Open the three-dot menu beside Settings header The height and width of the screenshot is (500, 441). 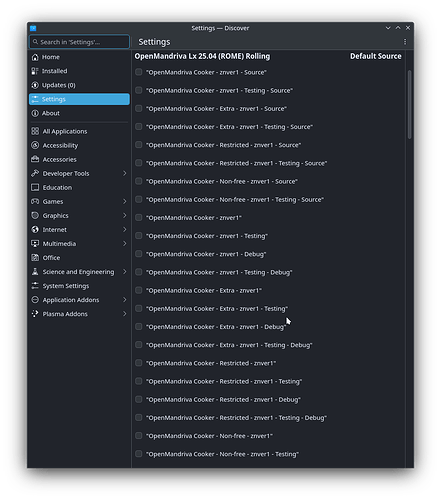[405, 42]
